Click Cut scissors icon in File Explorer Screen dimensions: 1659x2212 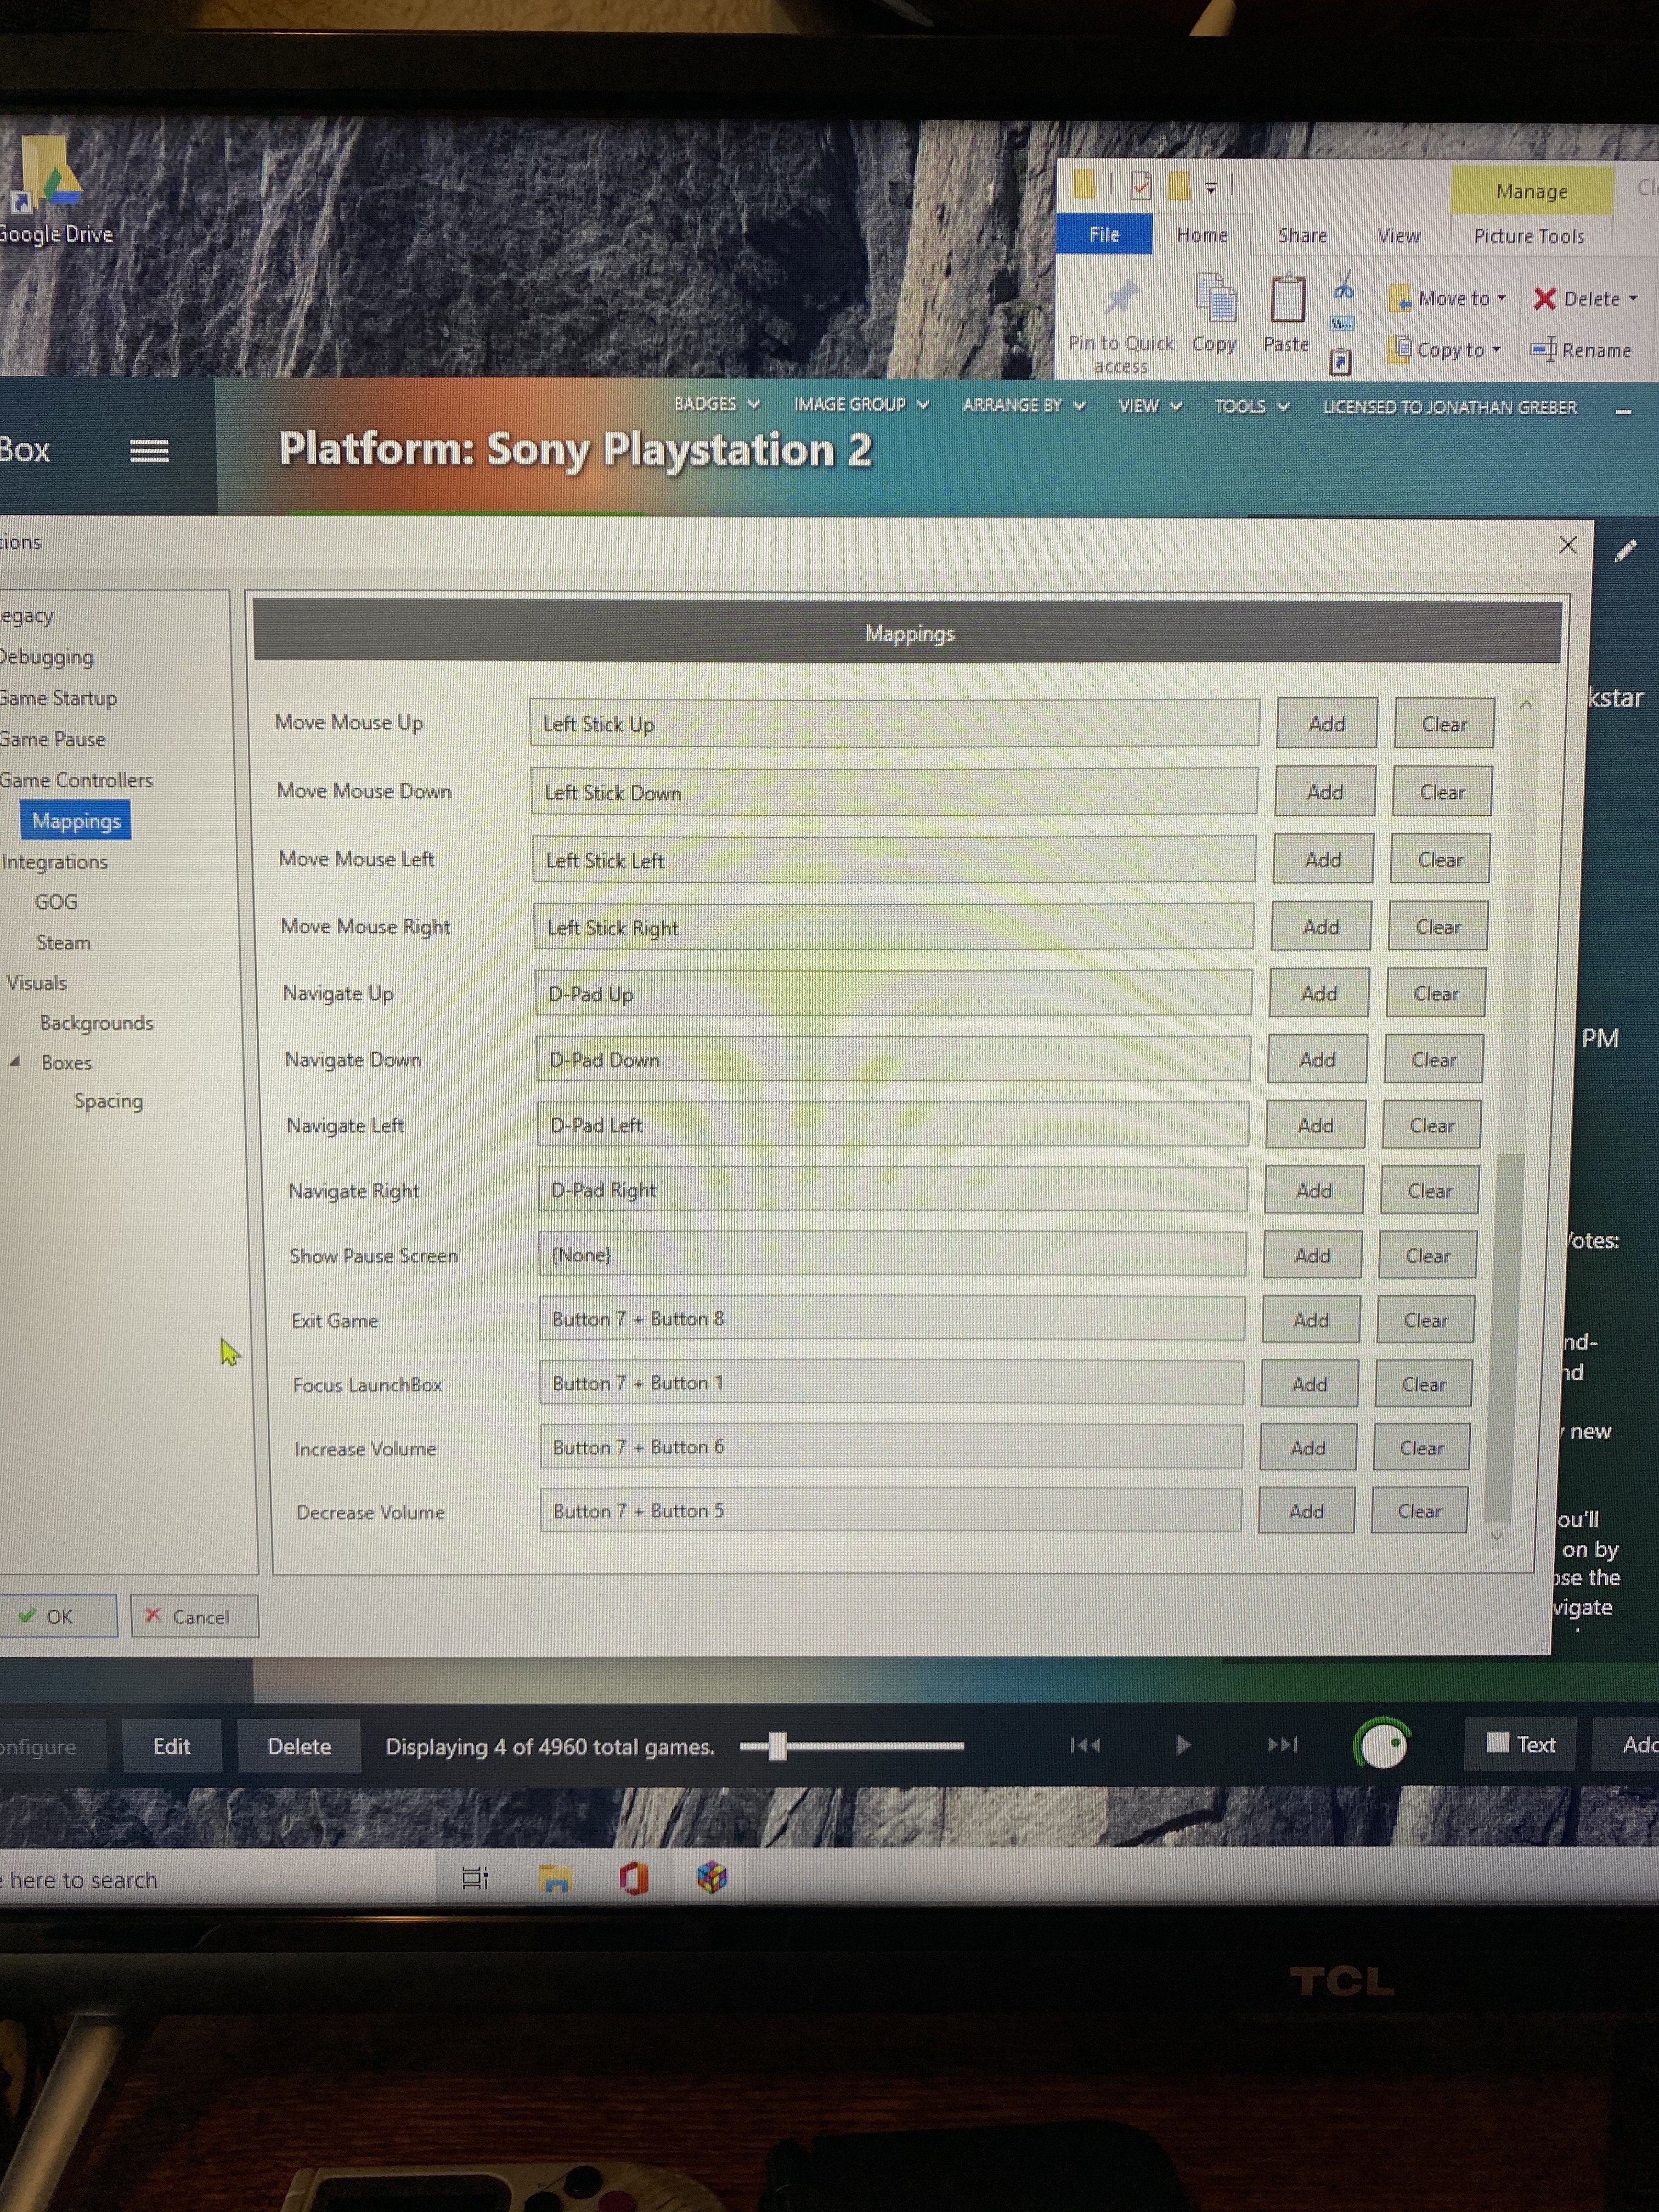(x=1343, y=287)
